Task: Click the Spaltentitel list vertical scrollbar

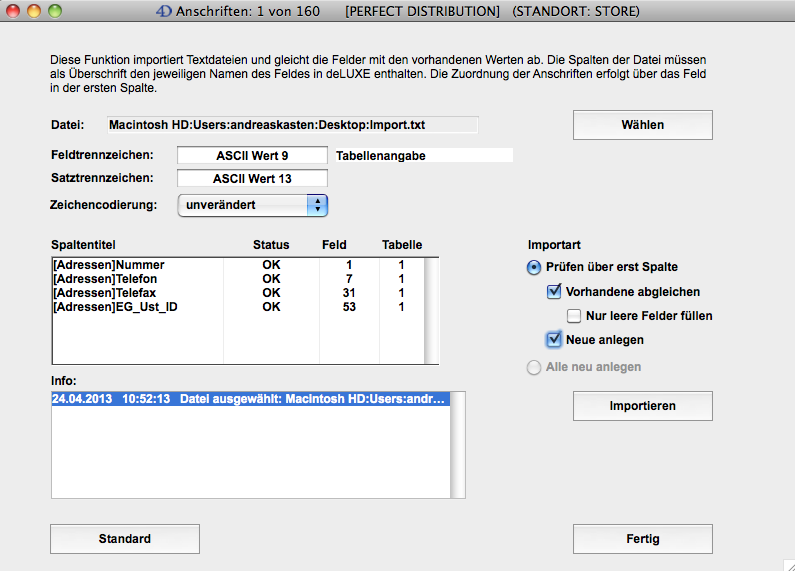Action: pos(431,311)
